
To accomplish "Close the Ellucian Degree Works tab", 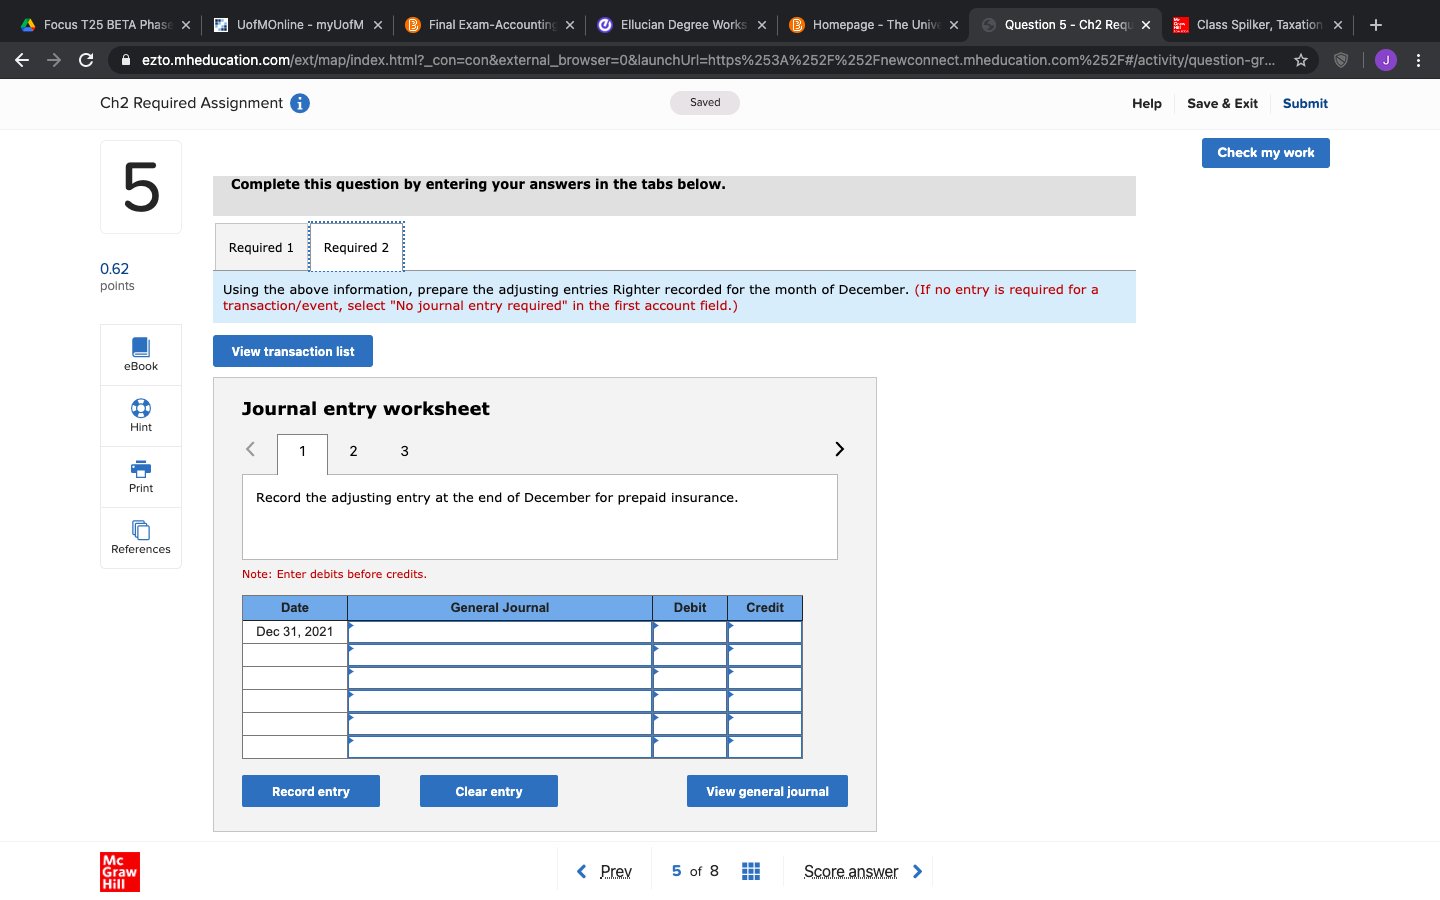I will 762,25.
